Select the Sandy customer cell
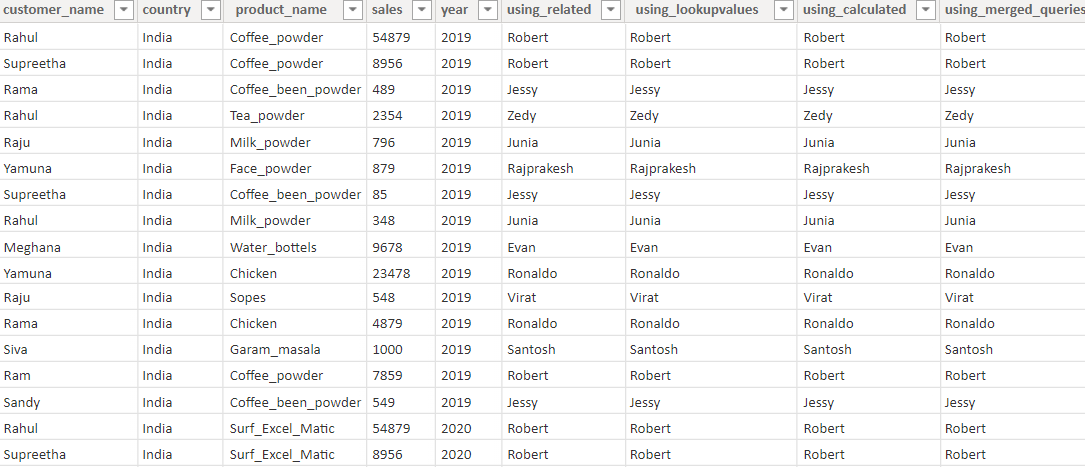Screen dimensions: 1085x467 coord(22,402)
